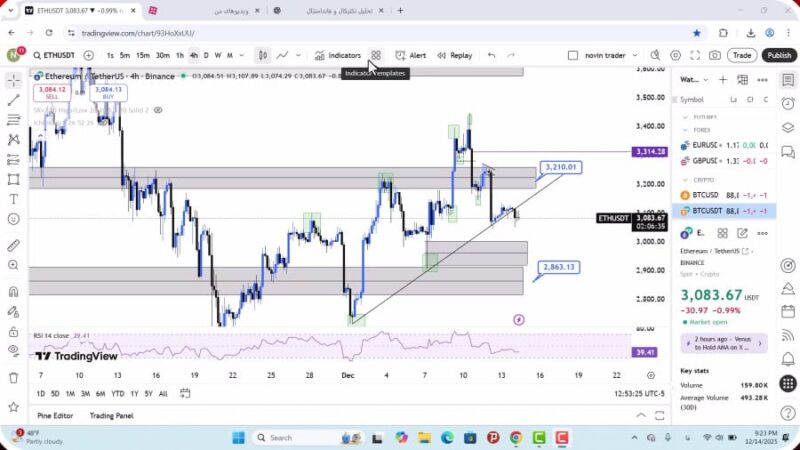Collapse the FOREX watchlist section
Image resolution: width=800 pixels, height=450 pixels.
coord(686,129)
